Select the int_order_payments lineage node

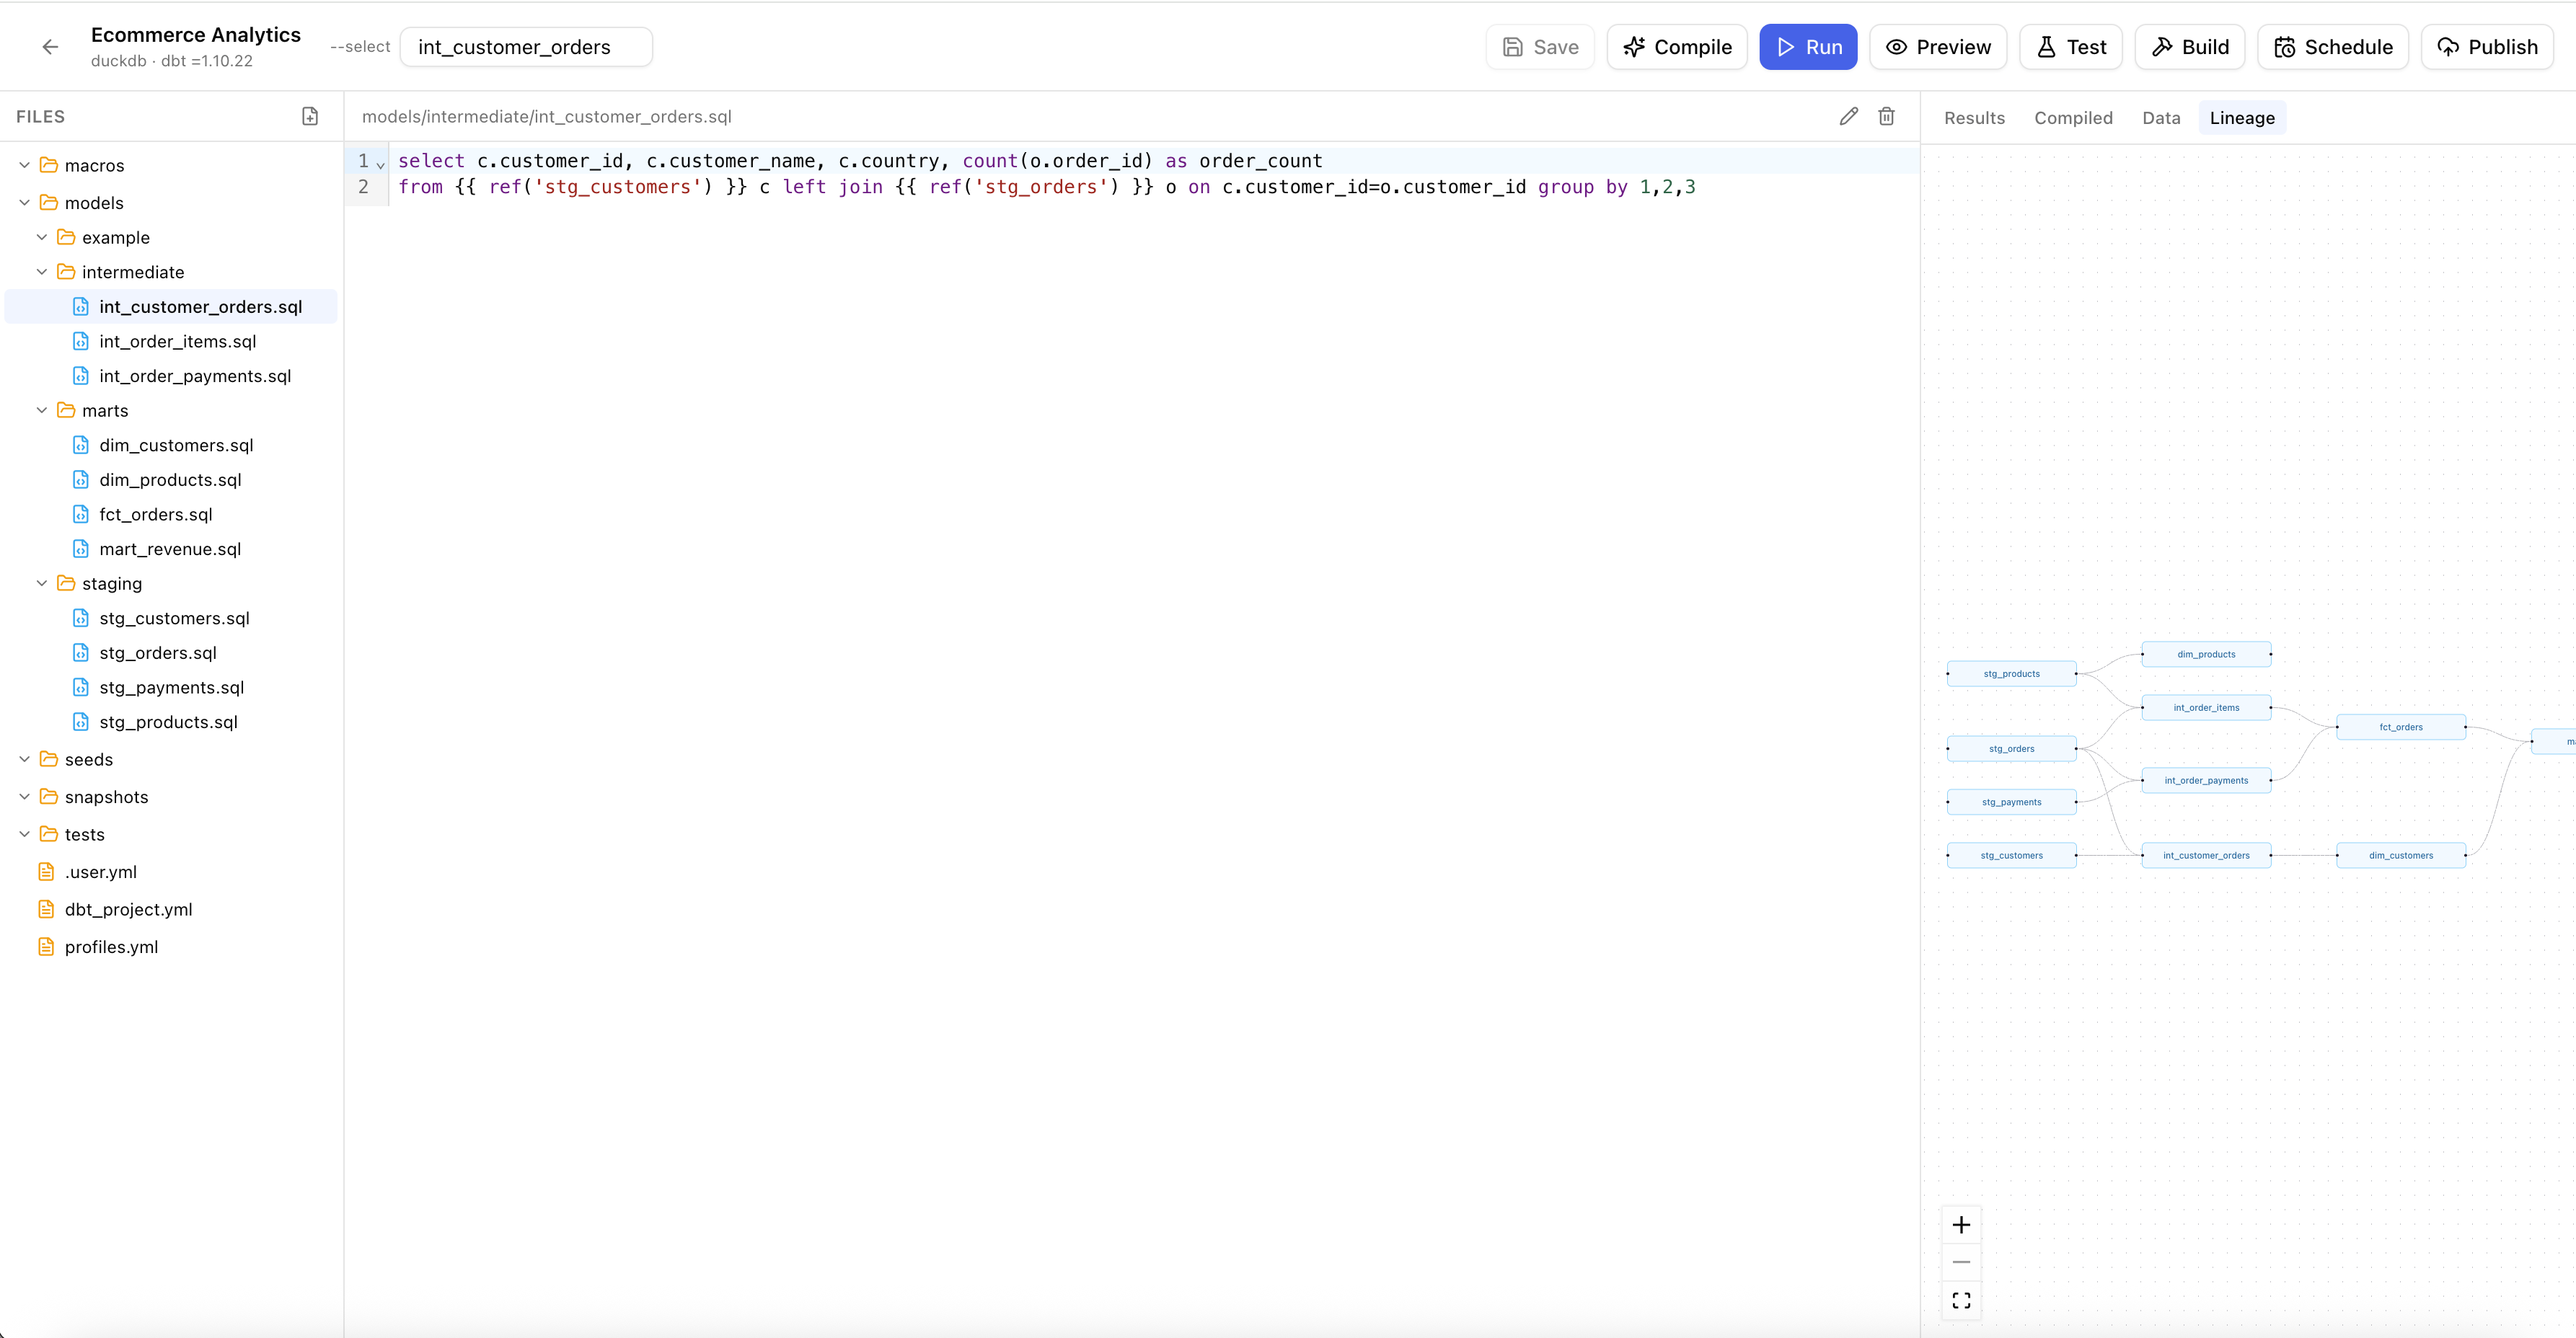point(2206,780)
